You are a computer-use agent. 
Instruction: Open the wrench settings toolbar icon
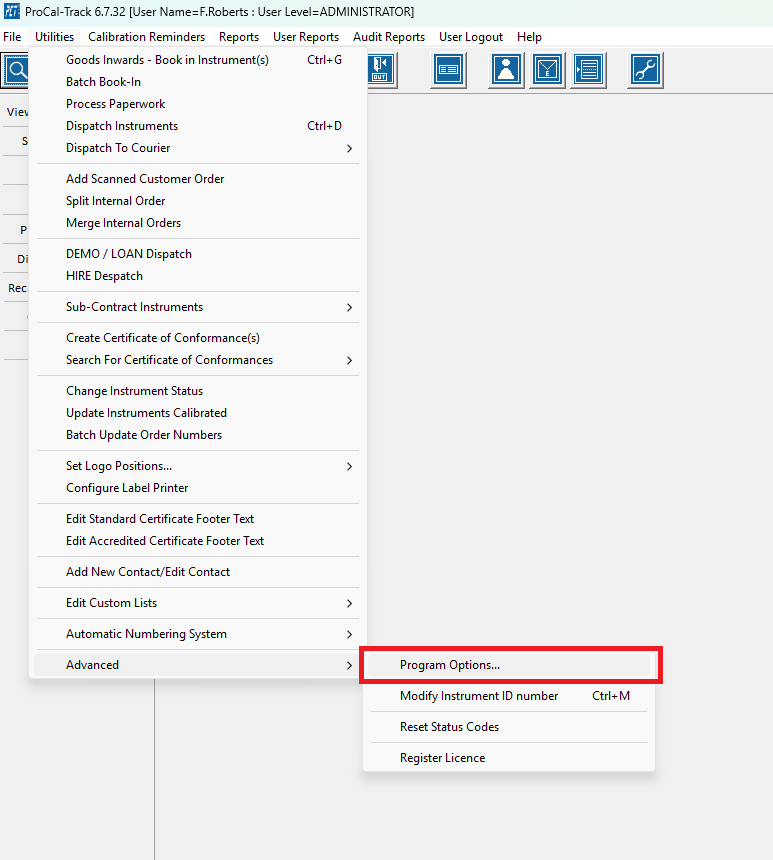coord(645,70)
